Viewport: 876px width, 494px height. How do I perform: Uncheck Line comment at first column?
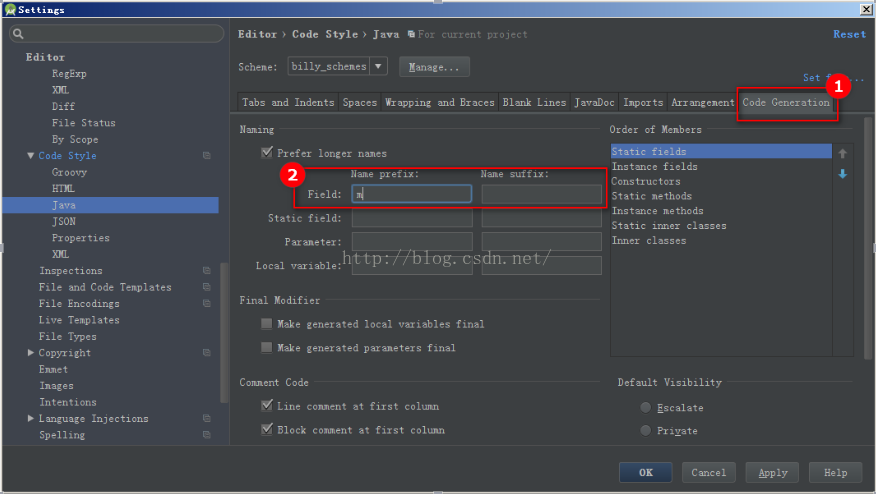point(267,406)
